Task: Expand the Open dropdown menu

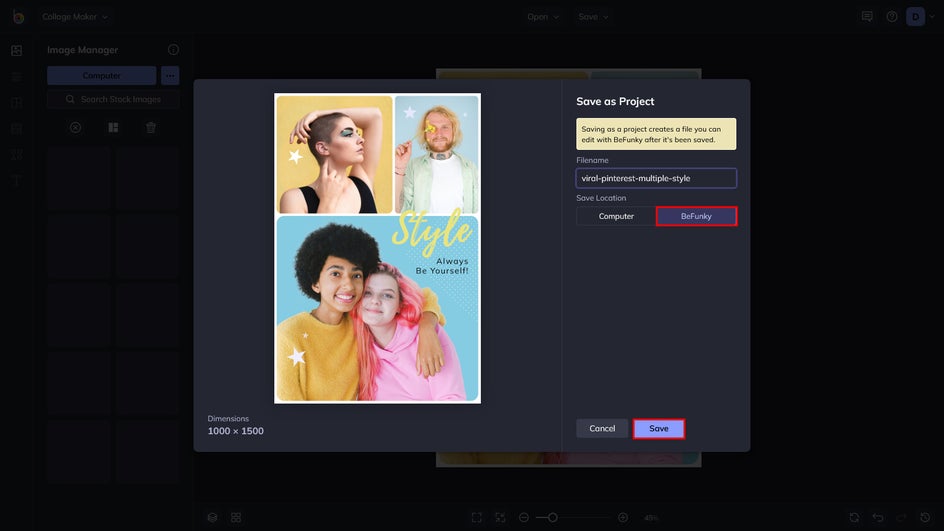Action: [543, 17]
